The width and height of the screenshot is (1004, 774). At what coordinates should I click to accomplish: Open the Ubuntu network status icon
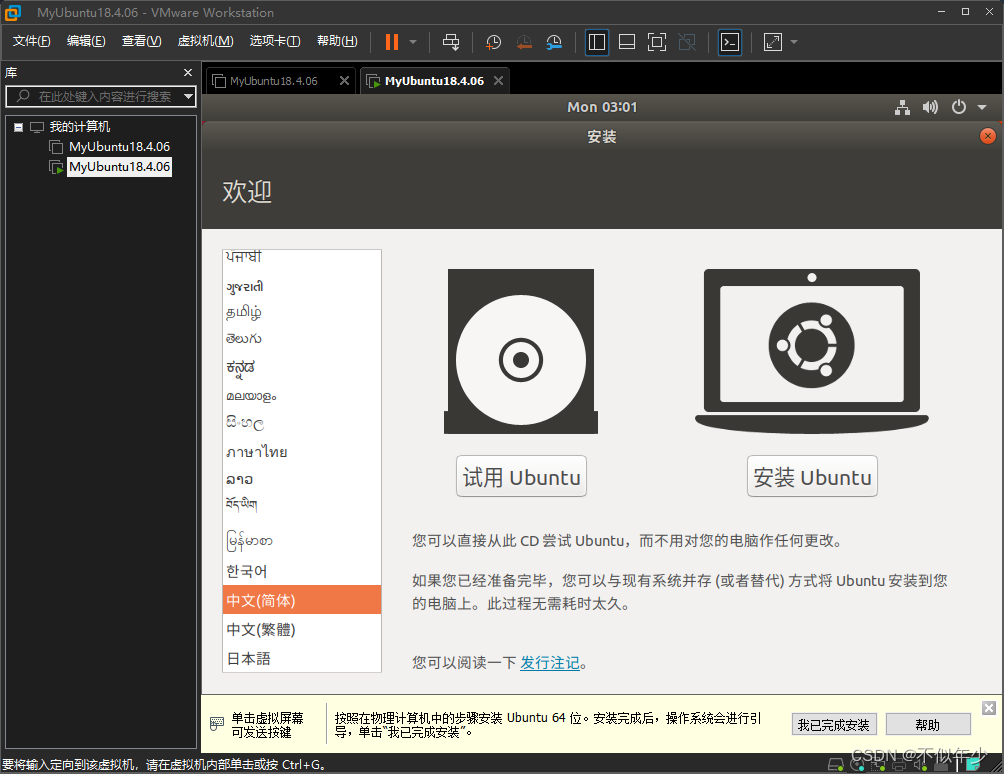click(x=902, y=108)
